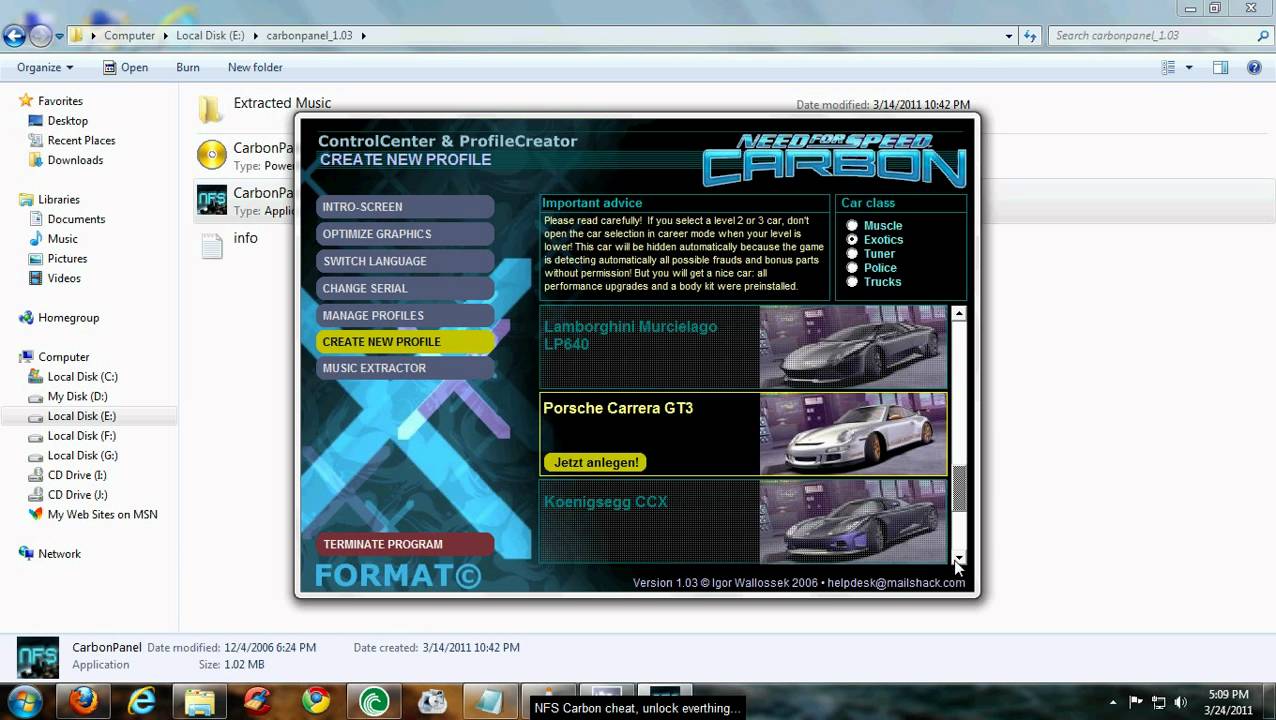Click the Back navigation arrow in Explorer
This screenshot has height=720, width=1276.
[14, 36]
